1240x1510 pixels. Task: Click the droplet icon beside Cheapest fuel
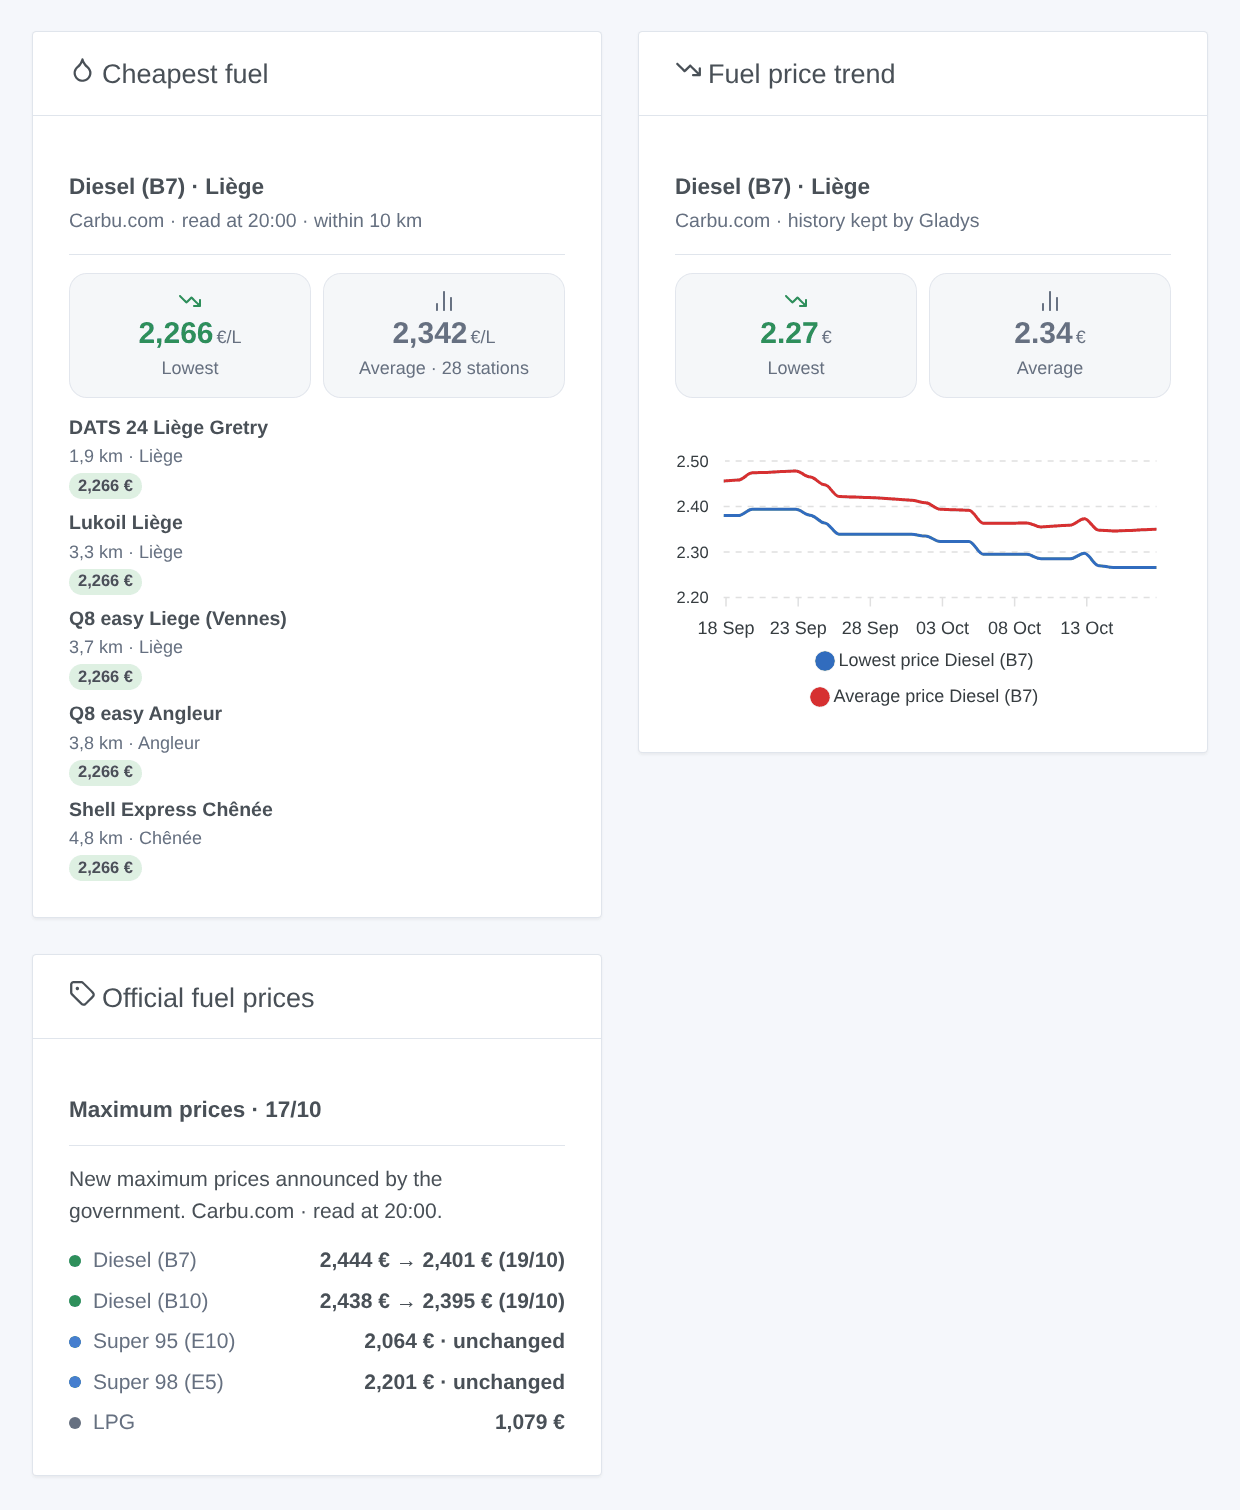82,71
